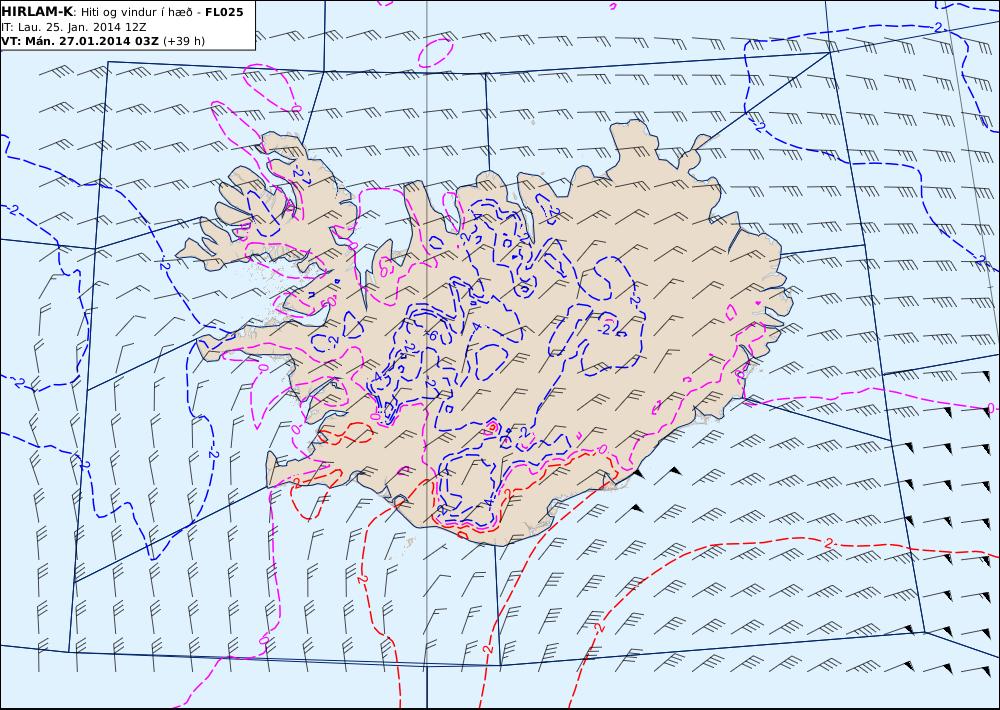Viewport: 1000px width, 710px height.
Task: Select the '(+39 h)' forecast offset text
Action: [x=184, y=41]
